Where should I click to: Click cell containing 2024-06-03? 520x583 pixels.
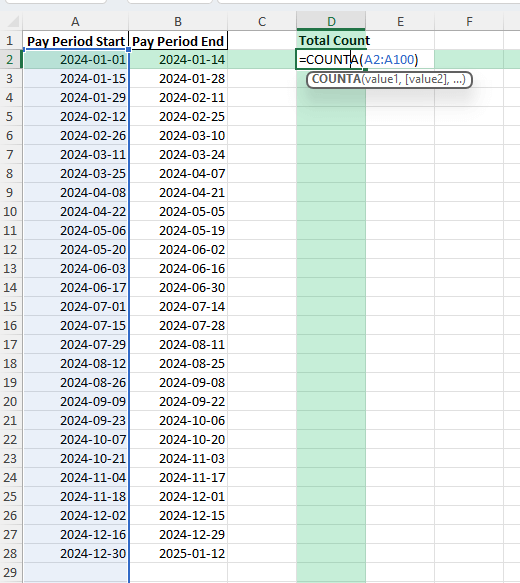[x=75, y=268]
